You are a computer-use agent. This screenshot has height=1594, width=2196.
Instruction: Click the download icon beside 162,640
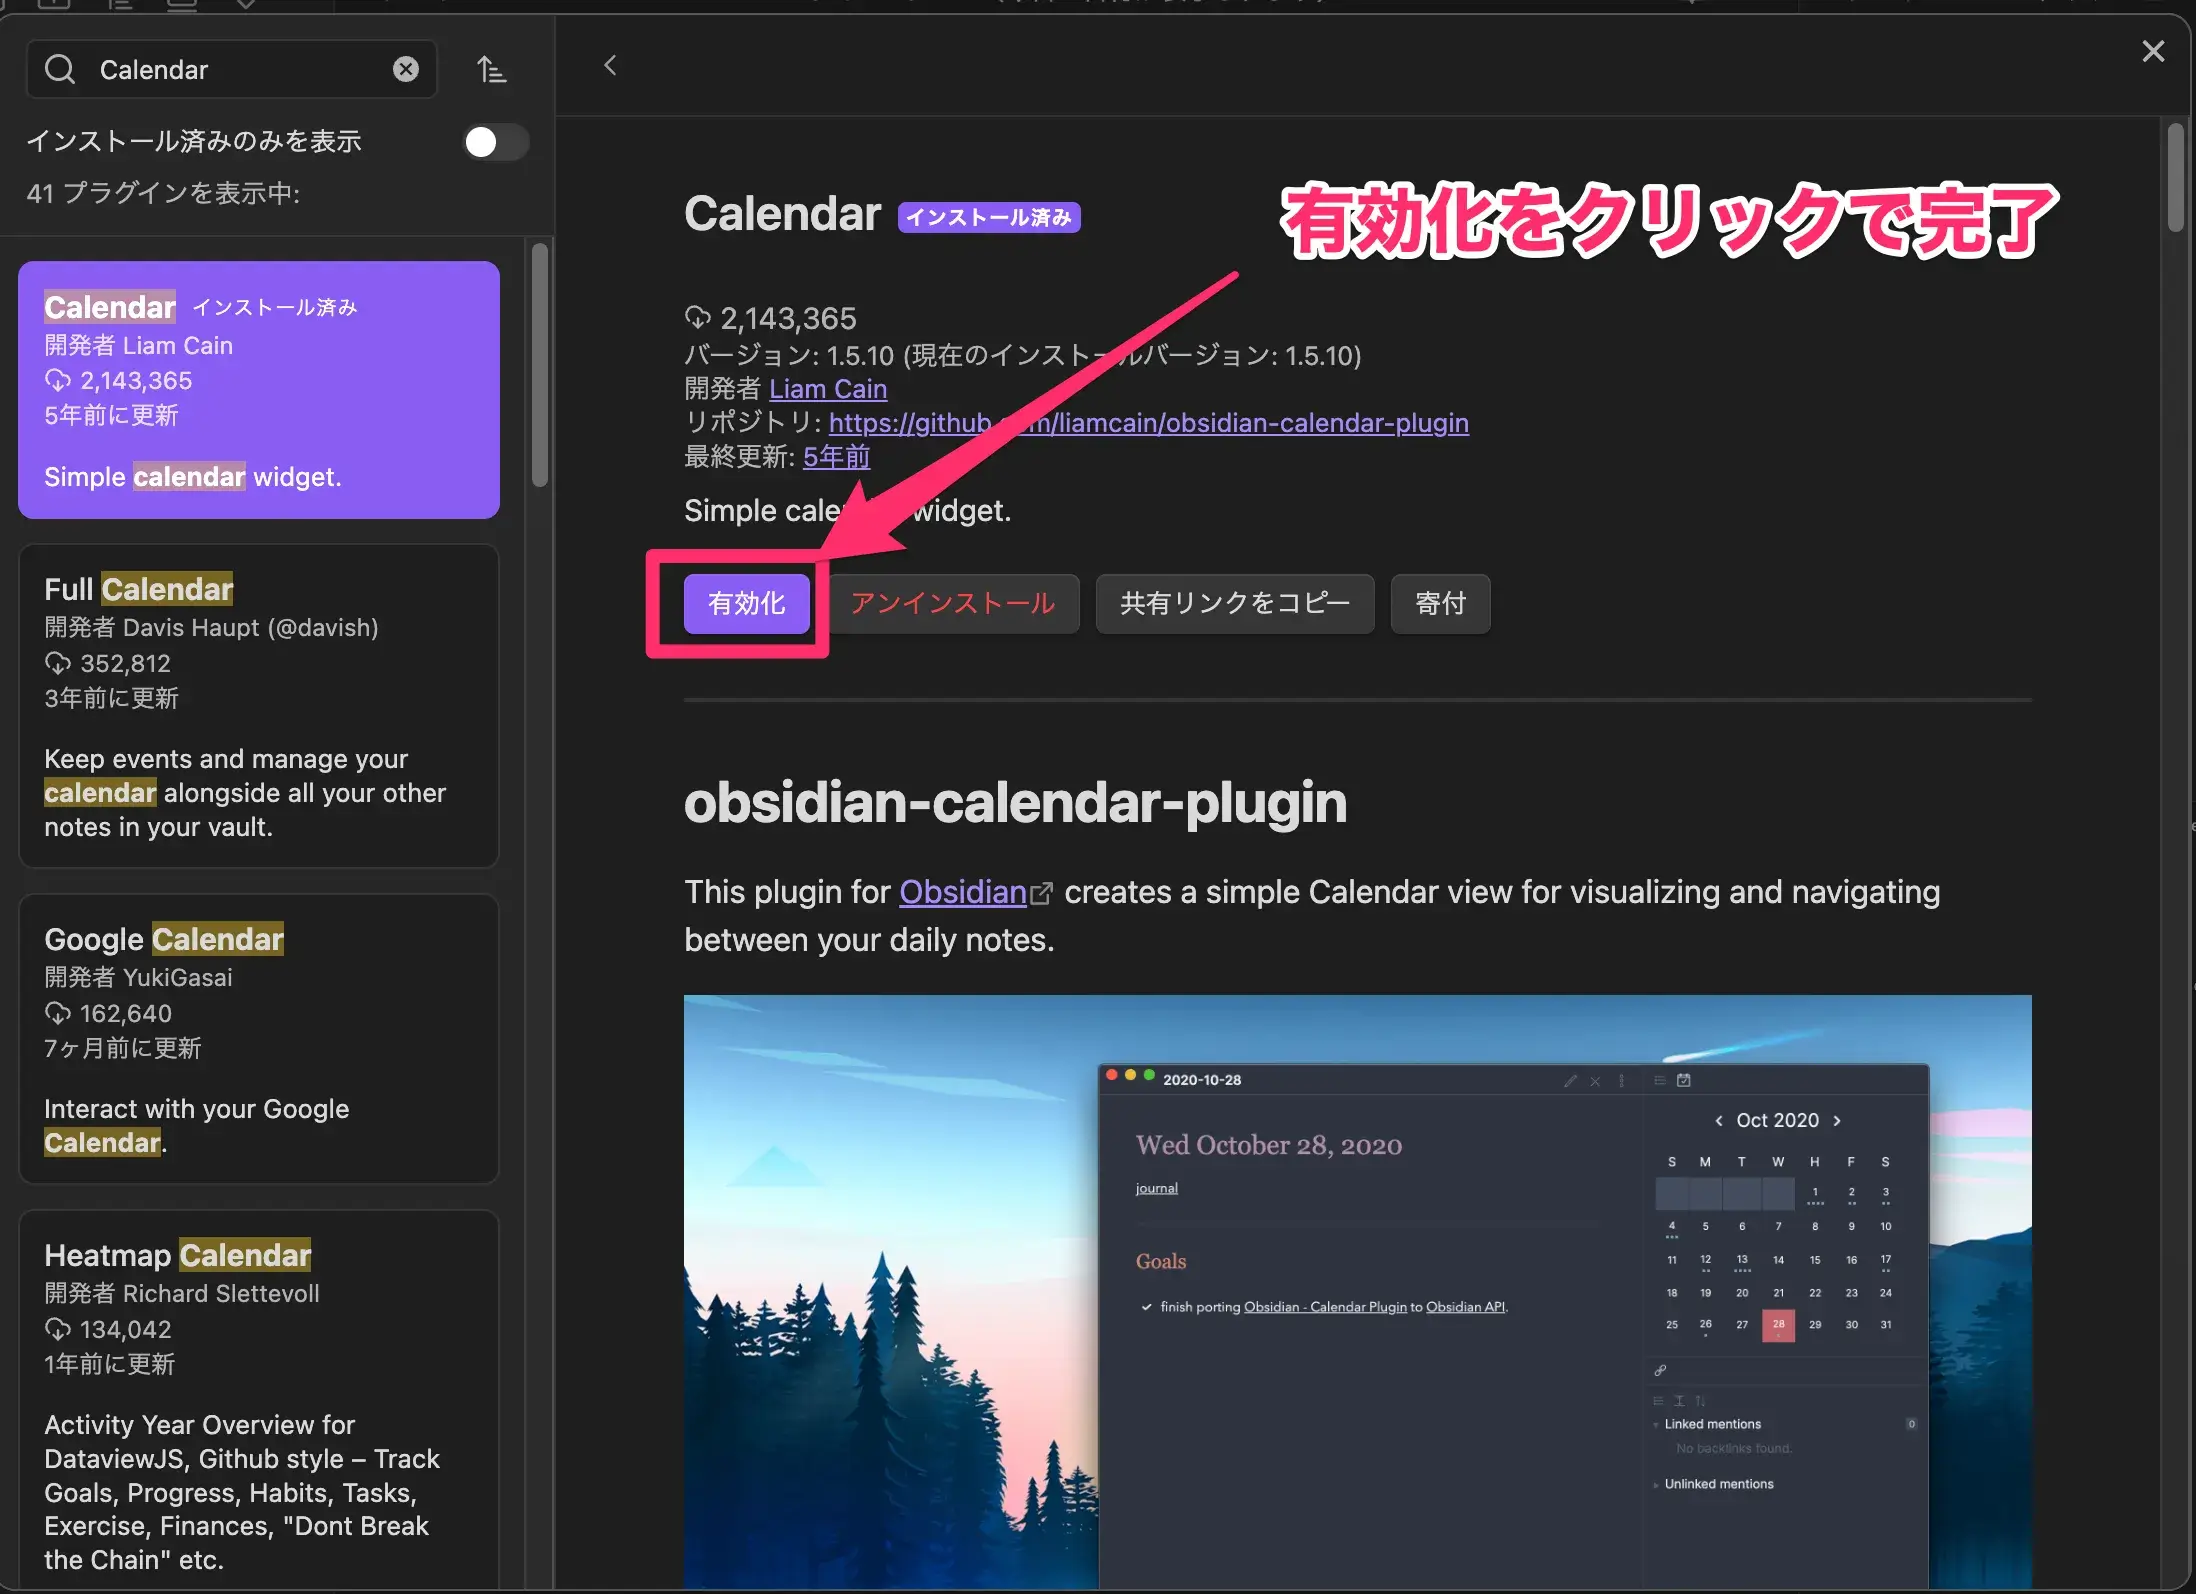pyautogui.click(x=58, y=1013)
